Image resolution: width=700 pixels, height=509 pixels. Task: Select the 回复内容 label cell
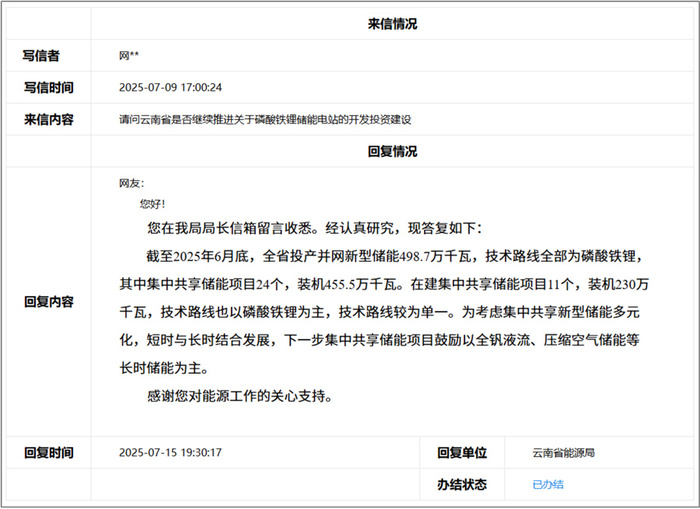[48, 302]
